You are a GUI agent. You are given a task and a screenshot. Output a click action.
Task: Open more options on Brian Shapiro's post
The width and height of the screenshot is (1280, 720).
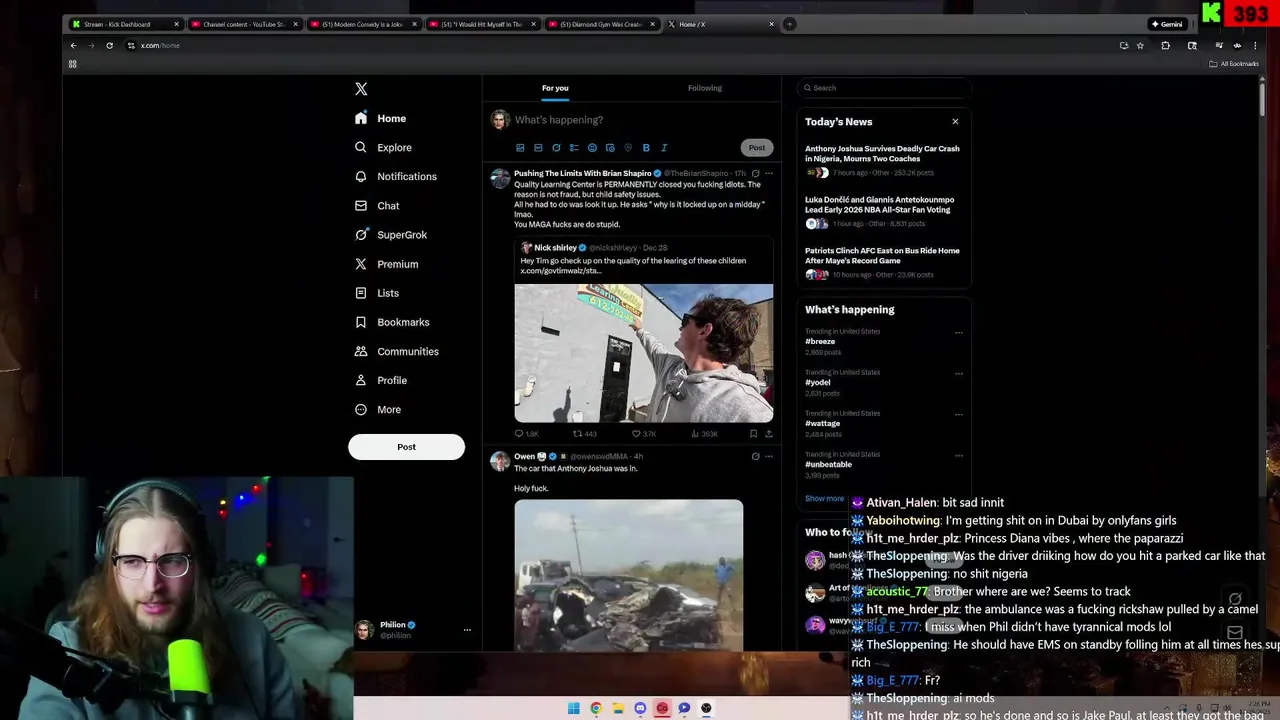(768, 174)
